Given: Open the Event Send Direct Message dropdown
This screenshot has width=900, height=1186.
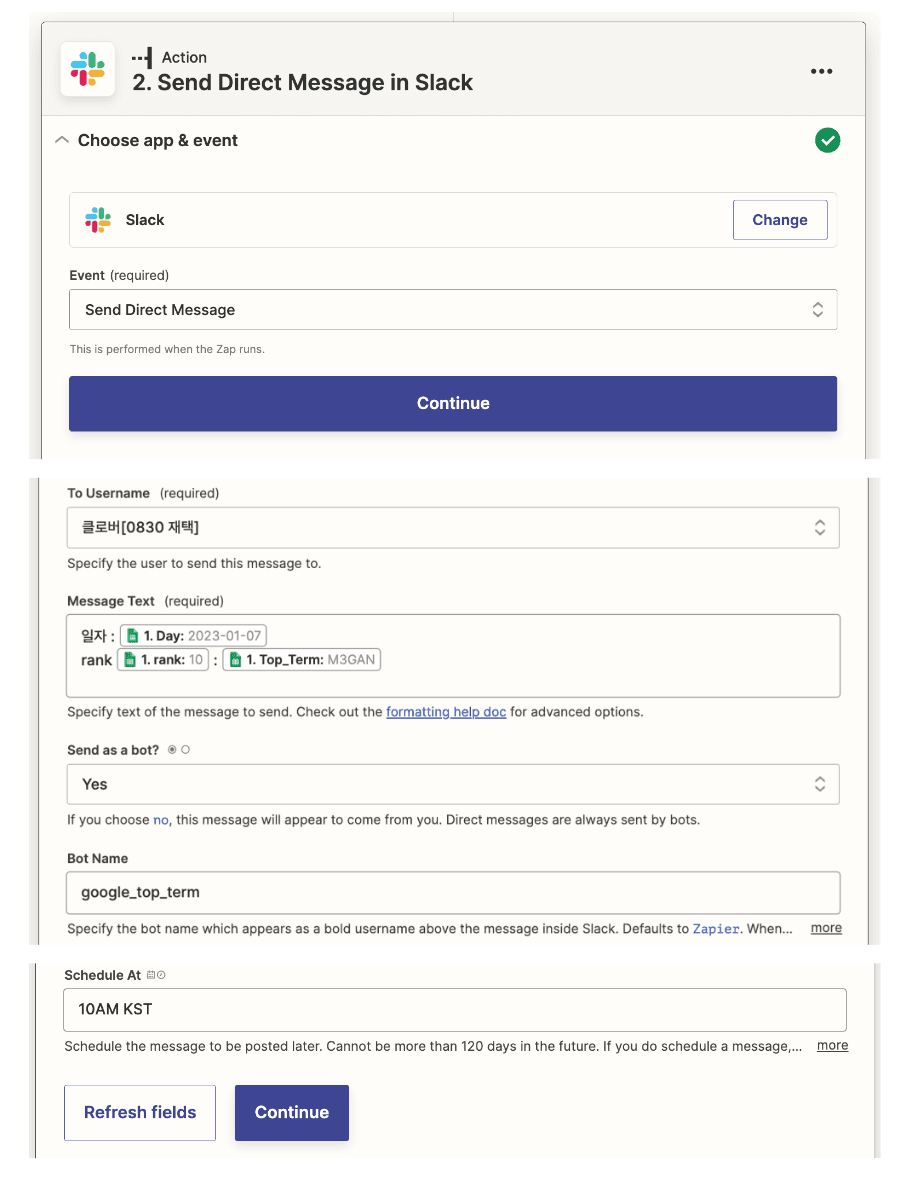Looking at the screenshot, I should click(x=453, y=309).
